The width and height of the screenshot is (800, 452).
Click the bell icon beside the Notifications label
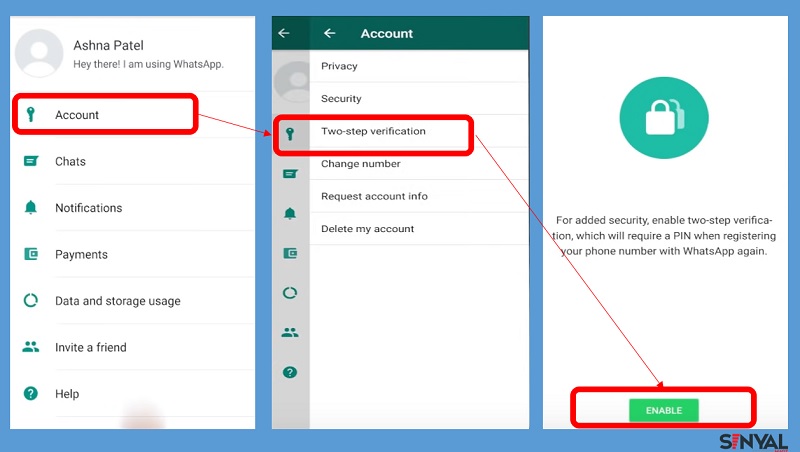(x=31, y=208)
